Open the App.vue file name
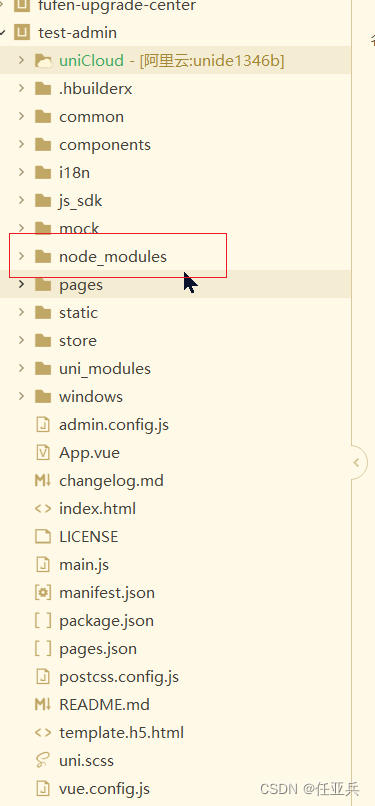The image size is (375, 806). point(89,453)
